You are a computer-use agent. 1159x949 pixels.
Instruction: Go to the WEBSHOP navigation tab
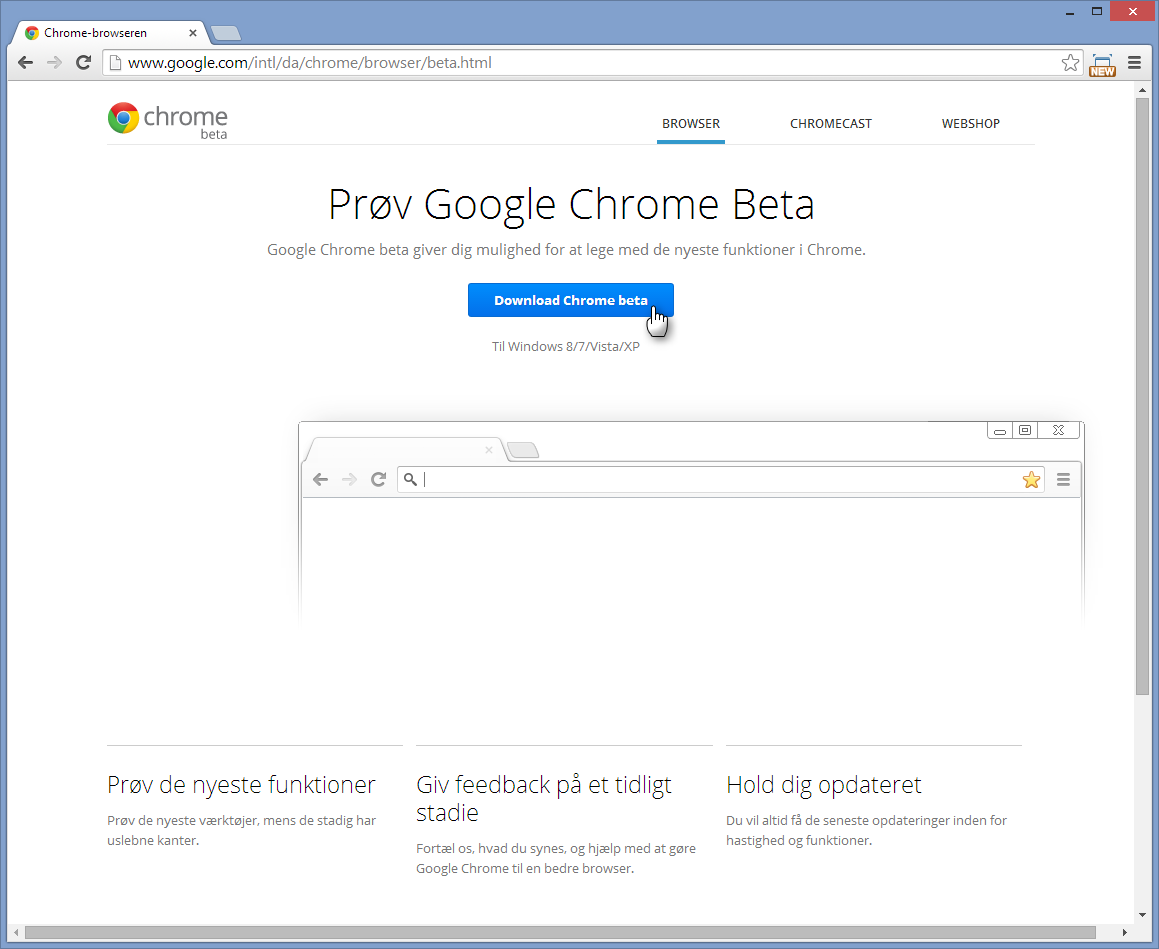[970, 124]
